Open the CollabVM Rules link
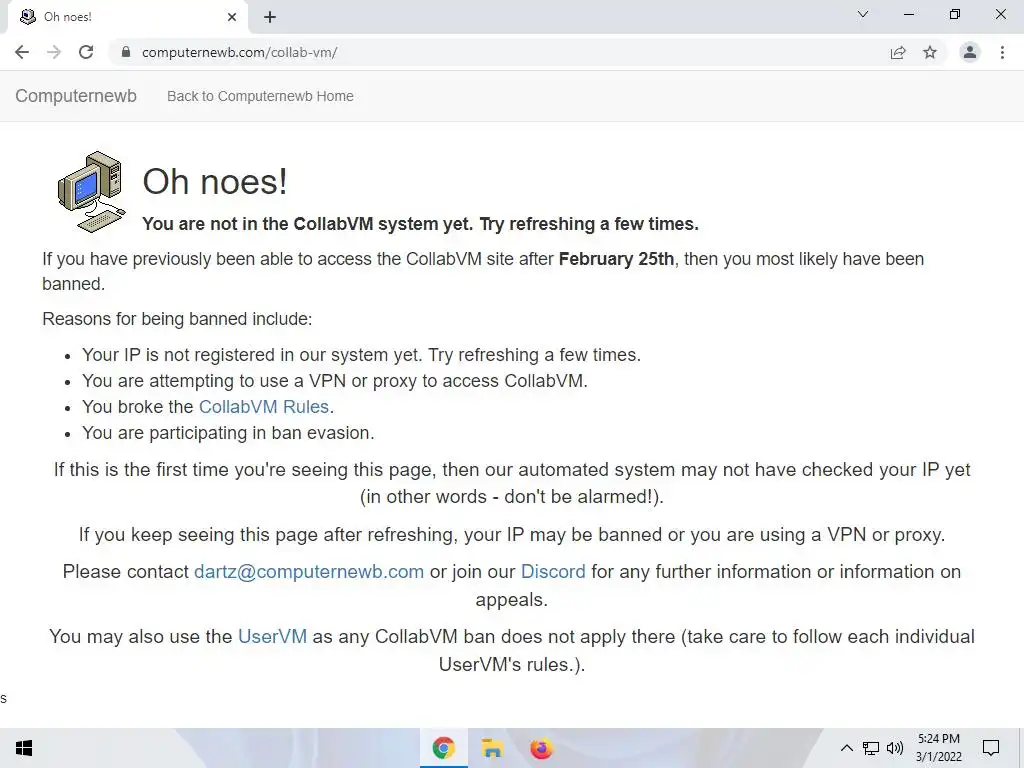 point(264,407)
